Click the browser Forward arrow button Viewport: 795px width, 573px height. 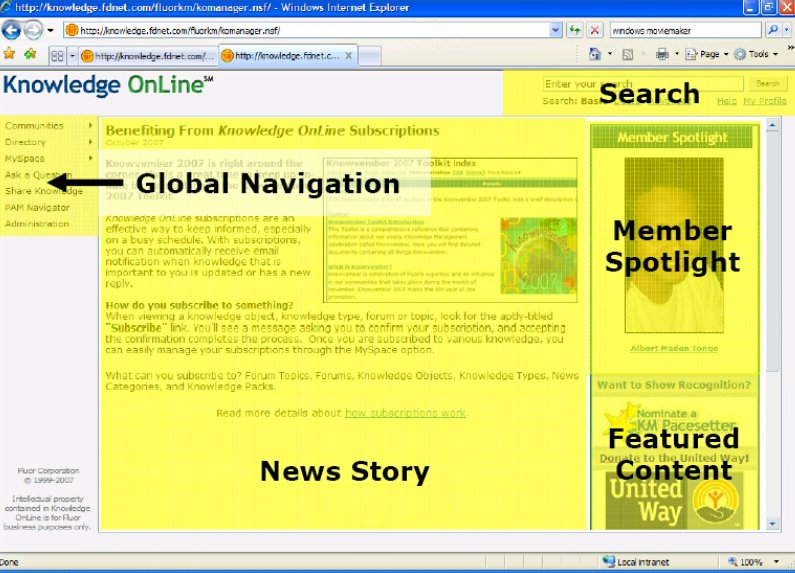(33, 30)
